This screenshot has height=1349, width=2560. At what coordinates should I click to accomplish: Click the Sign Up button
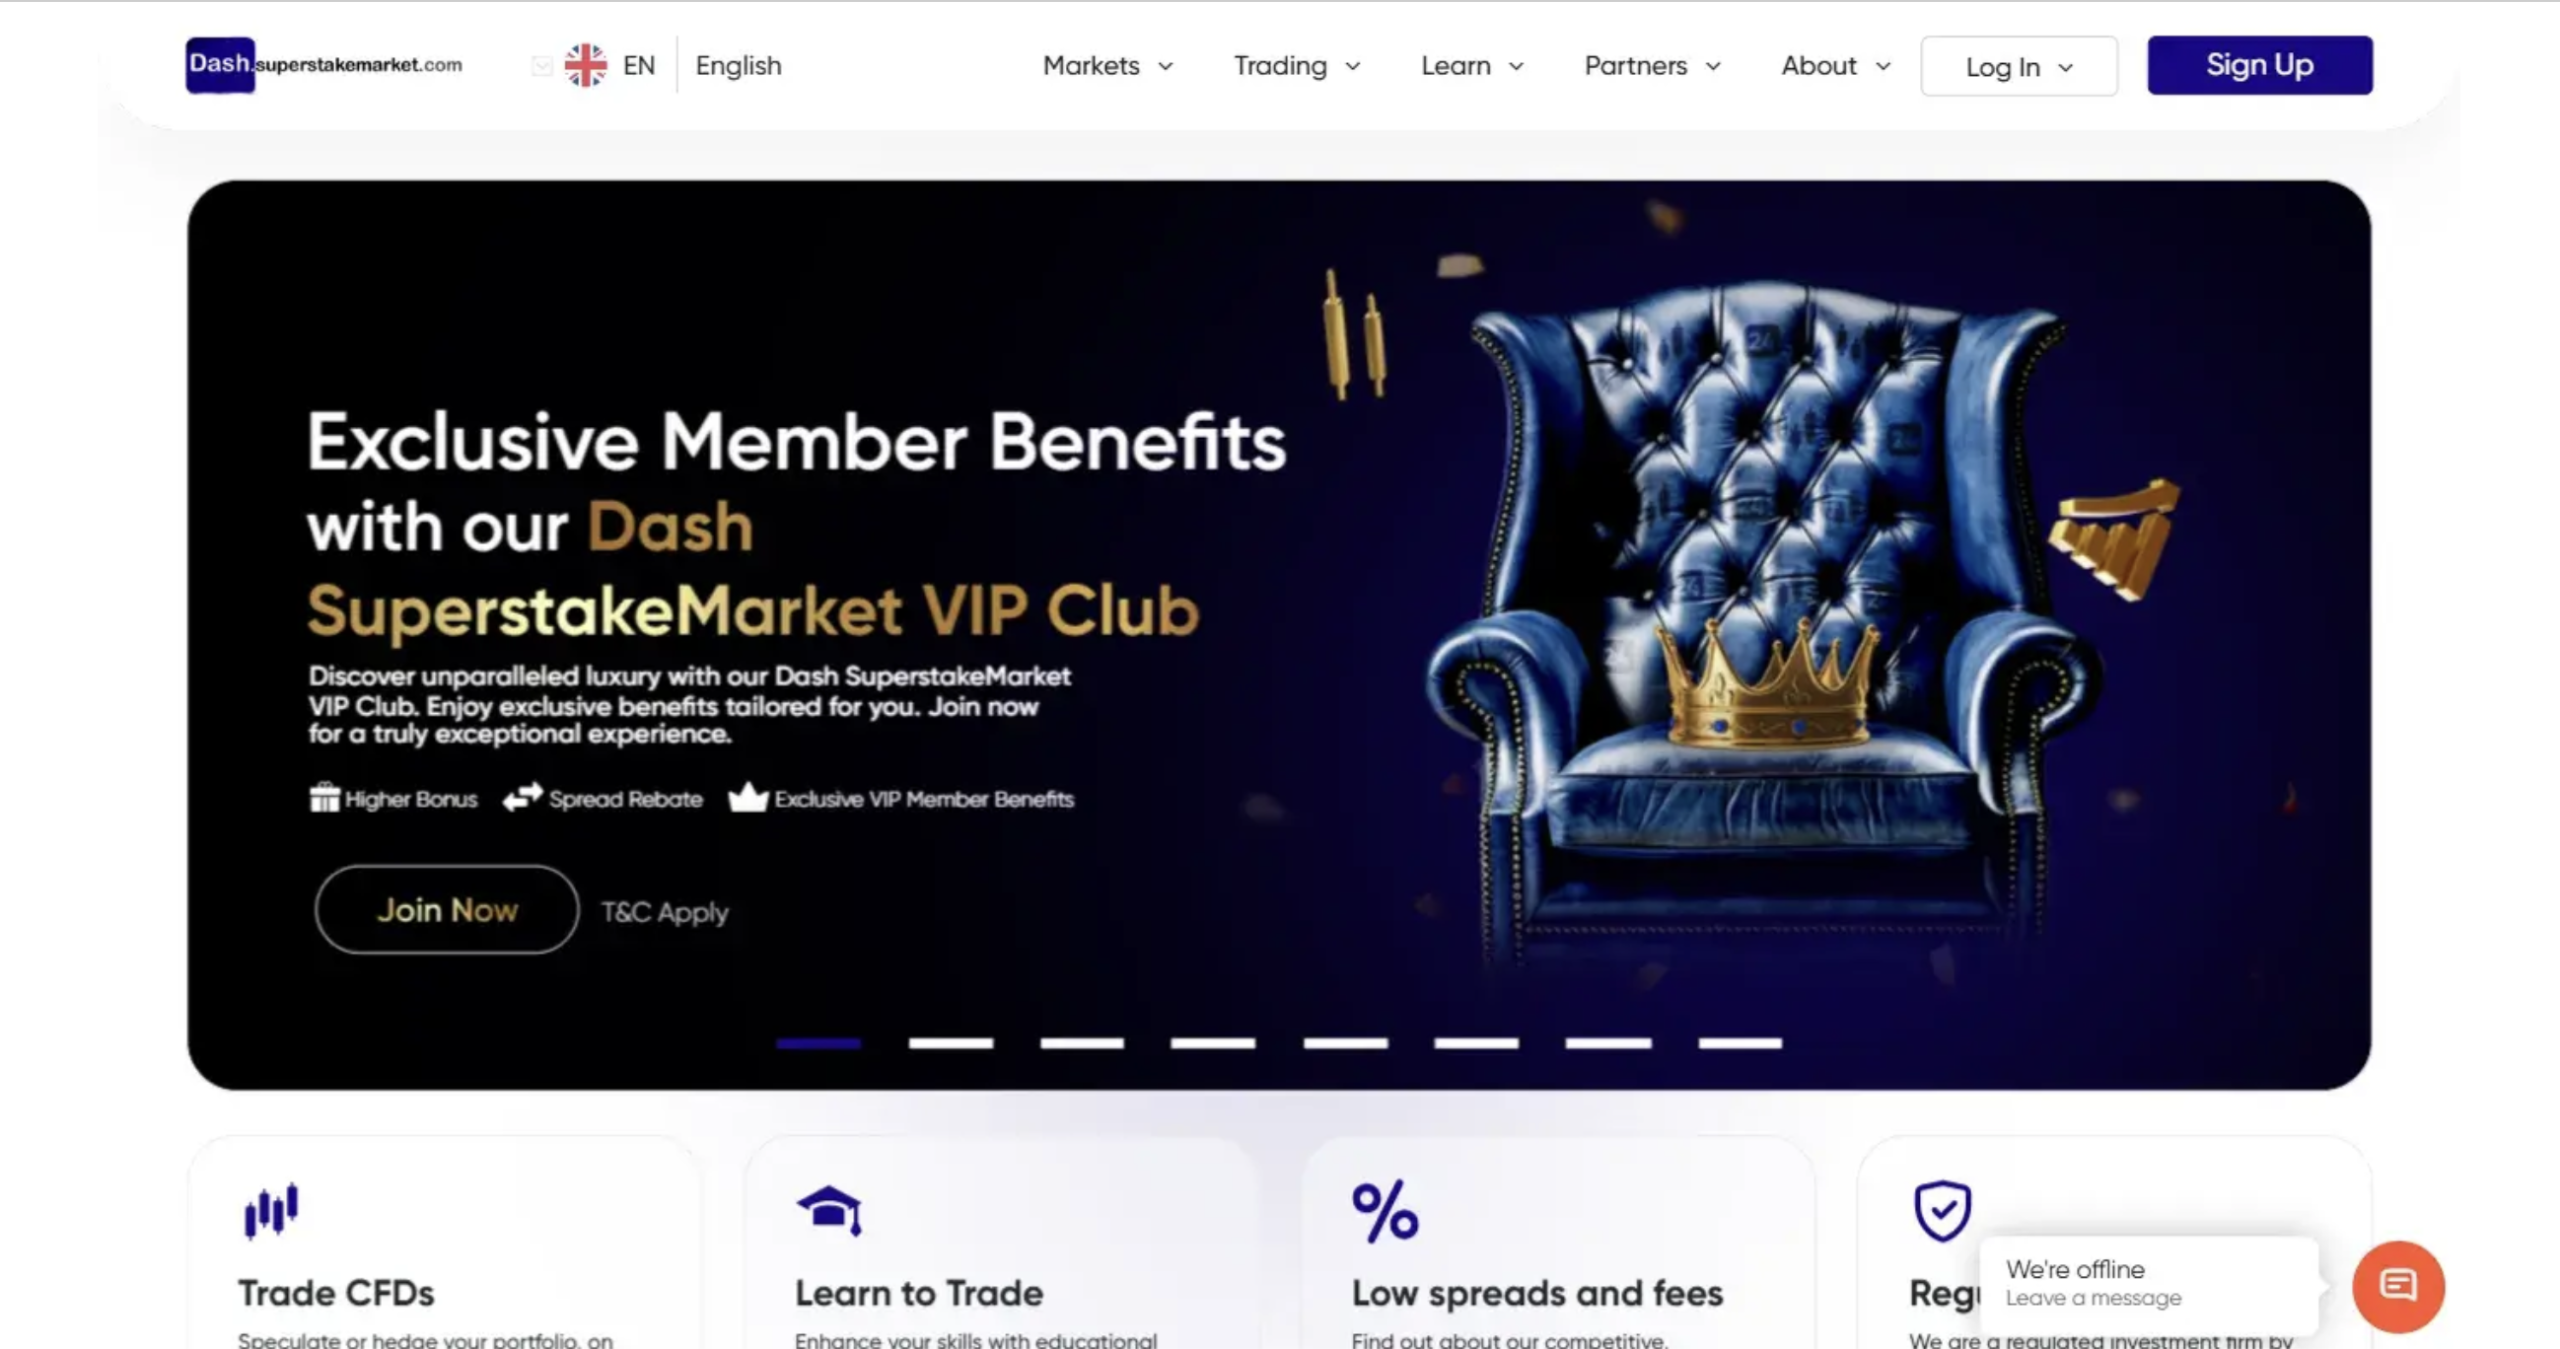click(2260, 65)
